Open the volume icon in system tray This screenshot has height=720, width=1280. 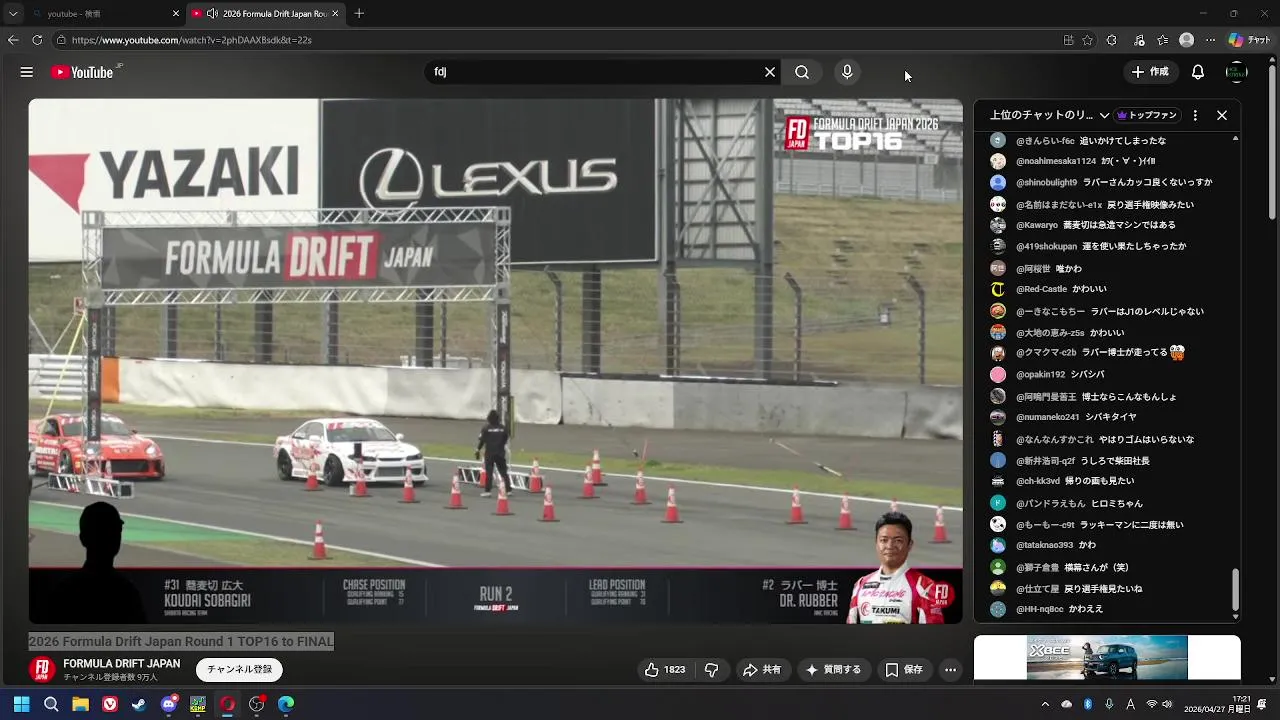(x=1168, y=704)
